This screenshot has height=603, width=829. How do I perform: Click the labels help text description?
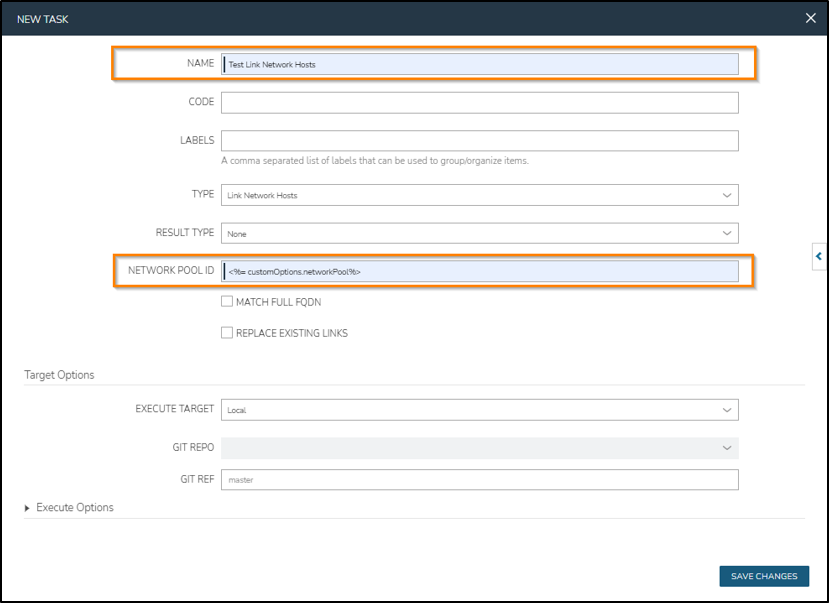click(x=375, y=161)
